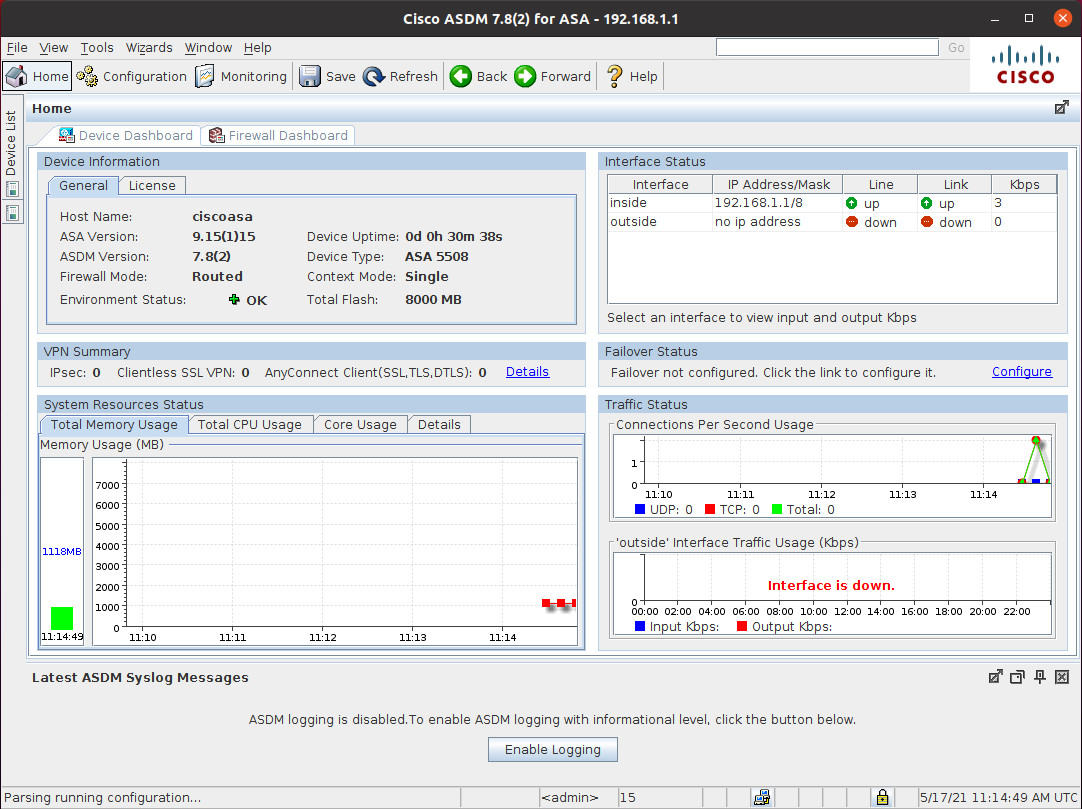Open Help from the toolbar

pyautogui.click(x=631, y=77)
